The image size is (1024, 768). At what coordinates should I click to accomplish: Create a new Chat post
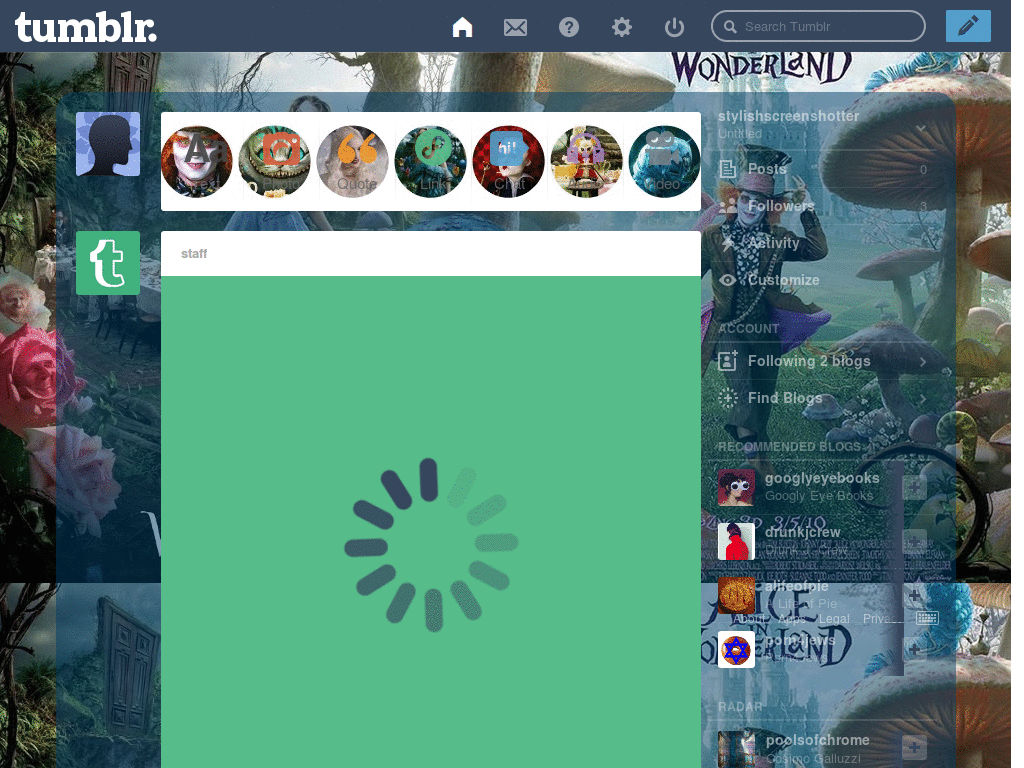508,161
